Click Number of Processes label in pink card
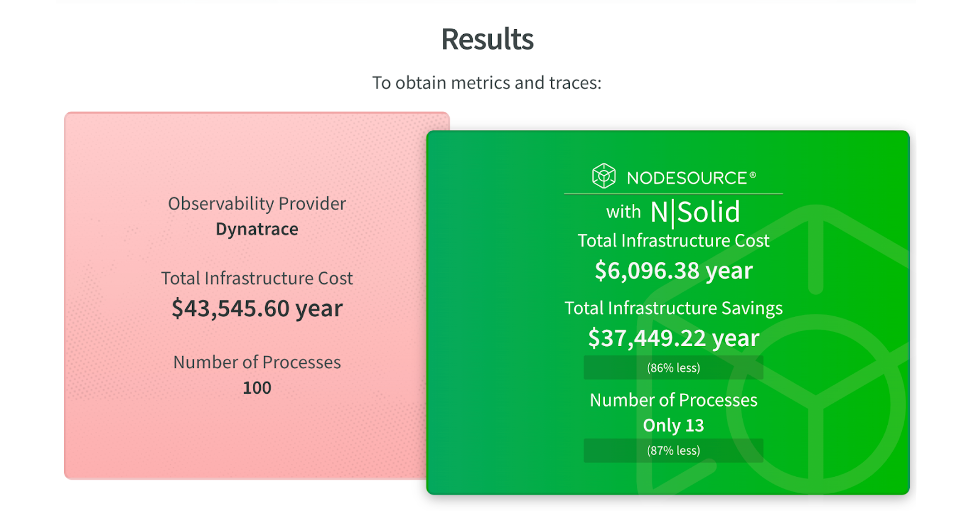The image size is (977, 512). [257, 362]
